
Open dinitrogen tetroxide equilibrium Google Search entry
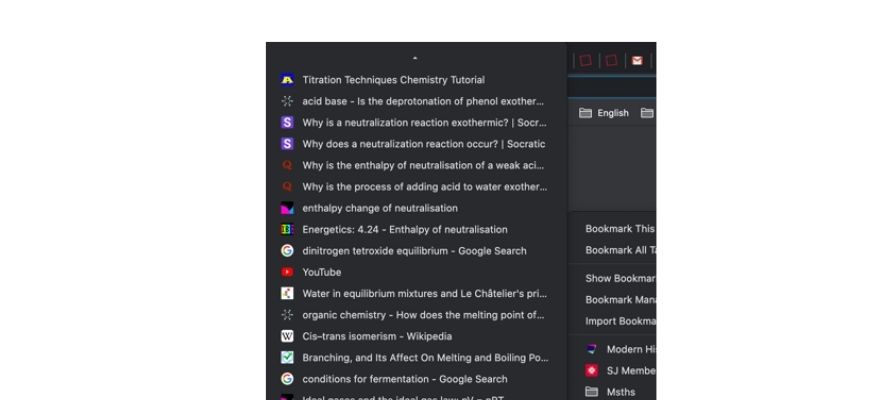point(416,251)
